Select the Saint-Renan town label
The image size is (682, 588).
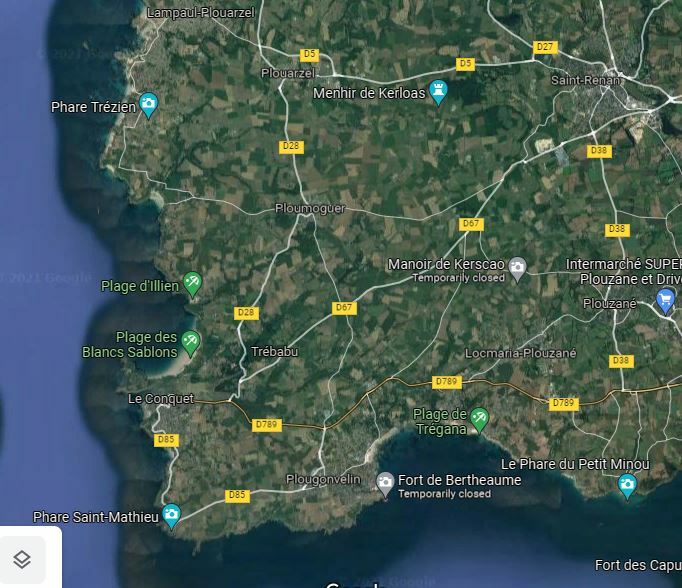tap(585, 80)
